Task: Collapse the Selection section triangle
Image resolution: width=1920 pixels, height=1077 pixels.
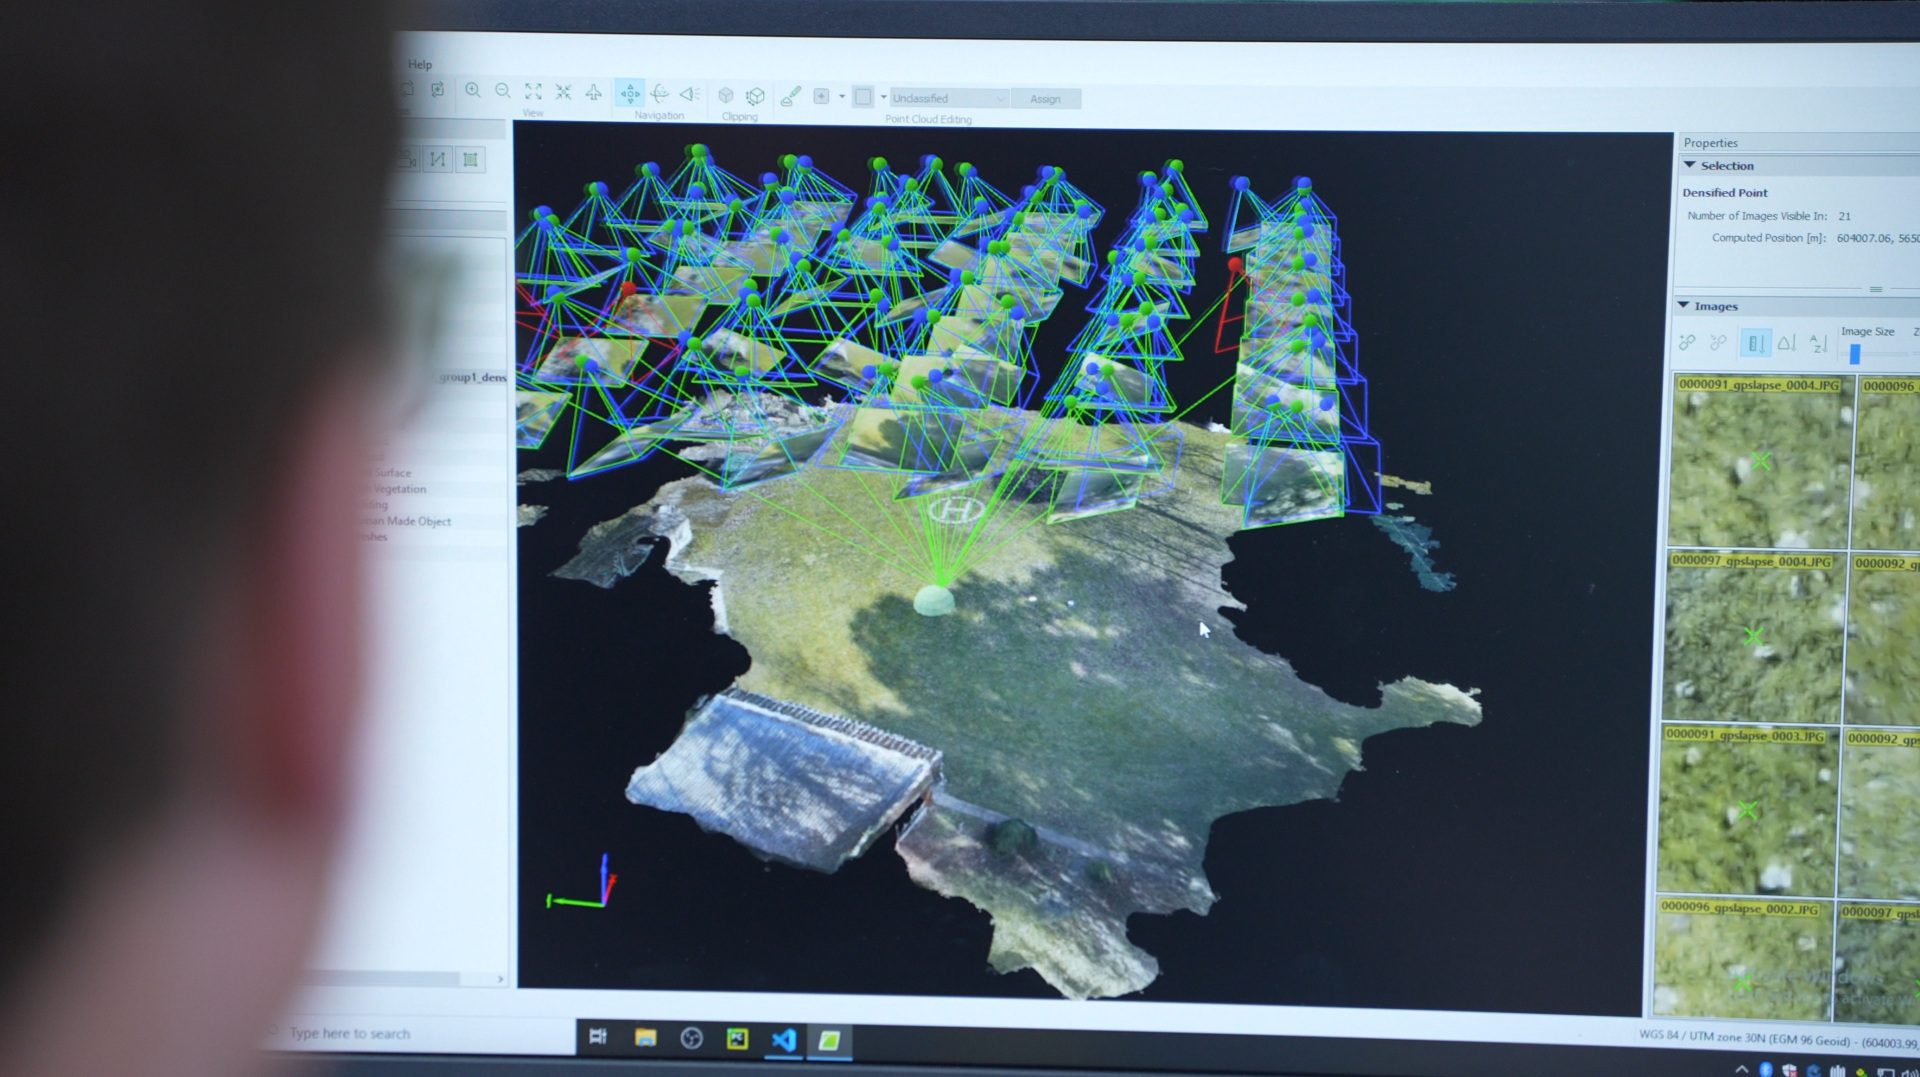Action: coord(1690,165)
